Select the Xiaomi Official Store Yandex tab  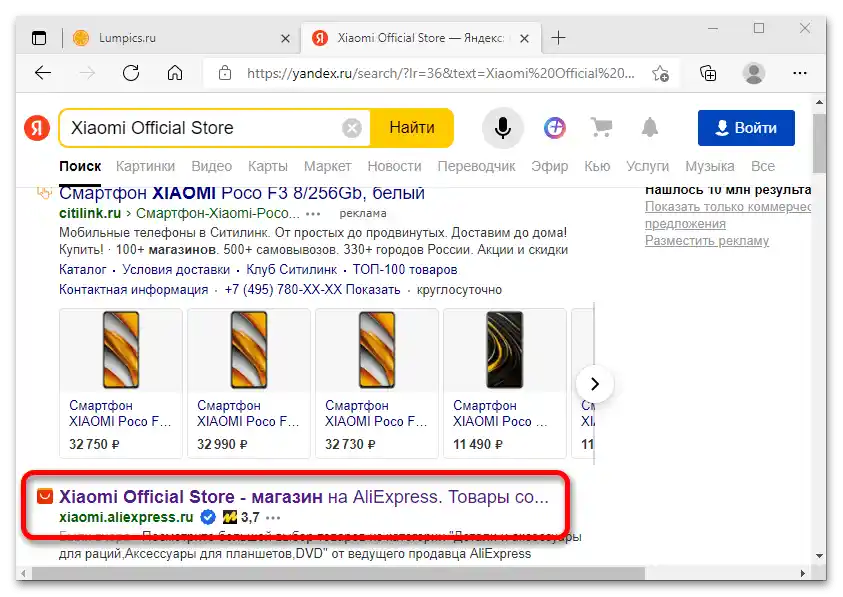pos(420,38)
